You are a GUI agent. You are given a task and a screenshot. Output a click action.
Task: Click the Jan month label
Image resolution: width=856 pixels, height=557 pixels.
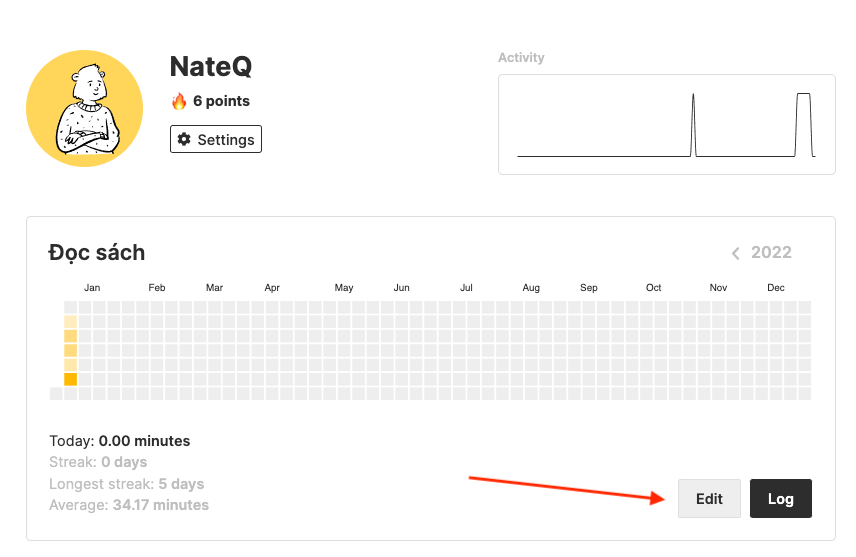click(x=92, y=288)
